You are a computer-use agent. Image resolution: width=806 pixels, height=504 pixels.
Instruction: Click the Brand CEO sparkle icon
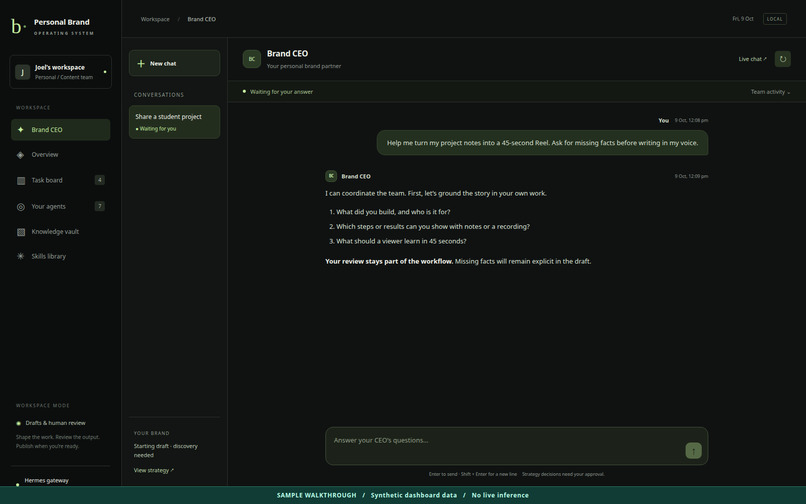click(x=21, y=130)
